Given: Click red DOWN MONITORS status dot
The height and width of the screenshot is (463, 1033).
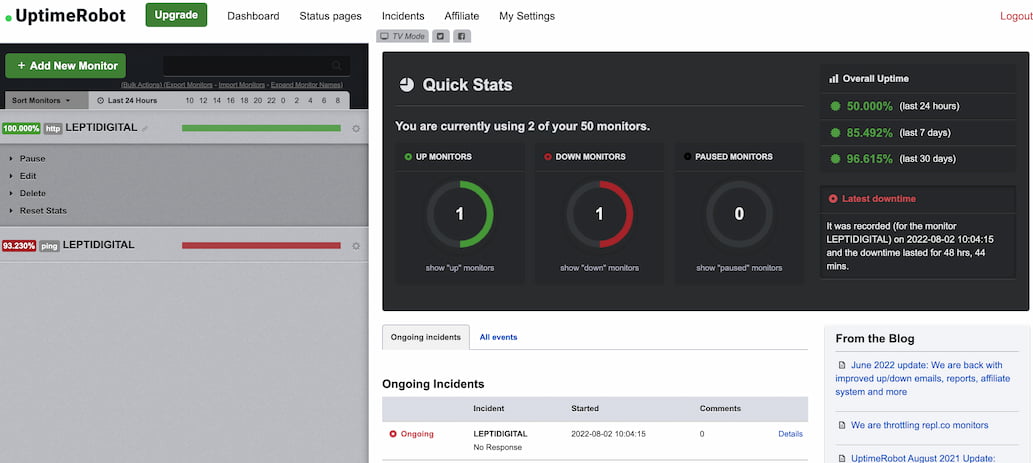Looking at the screenshot, I should pos(547,157).
